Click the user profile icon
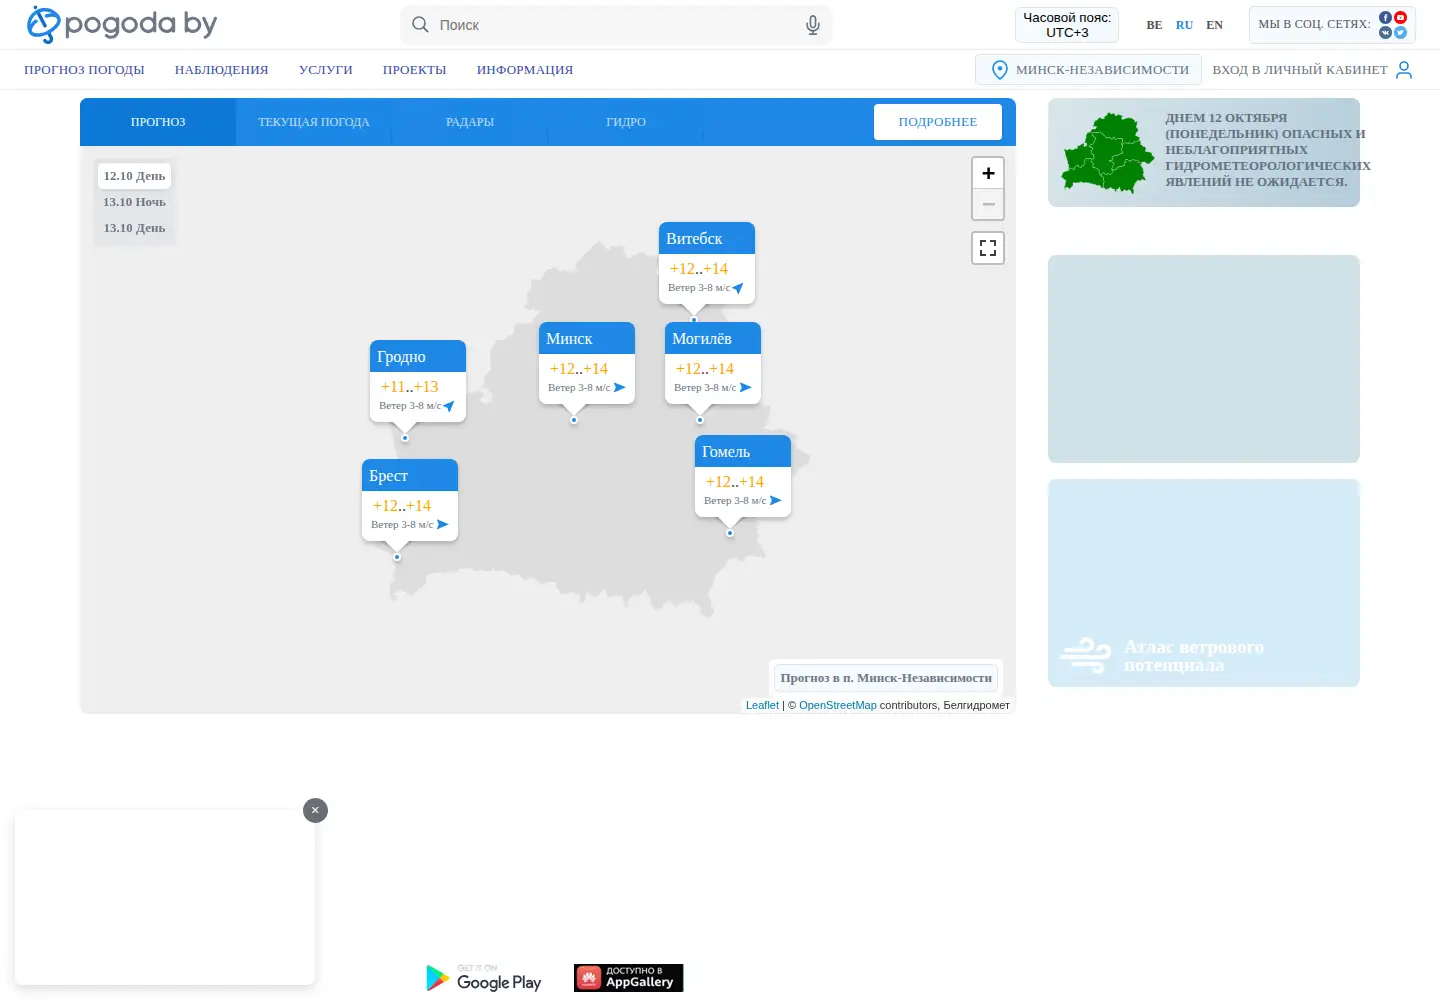Screen dimensions: 1440x1000 point(1404,69)
